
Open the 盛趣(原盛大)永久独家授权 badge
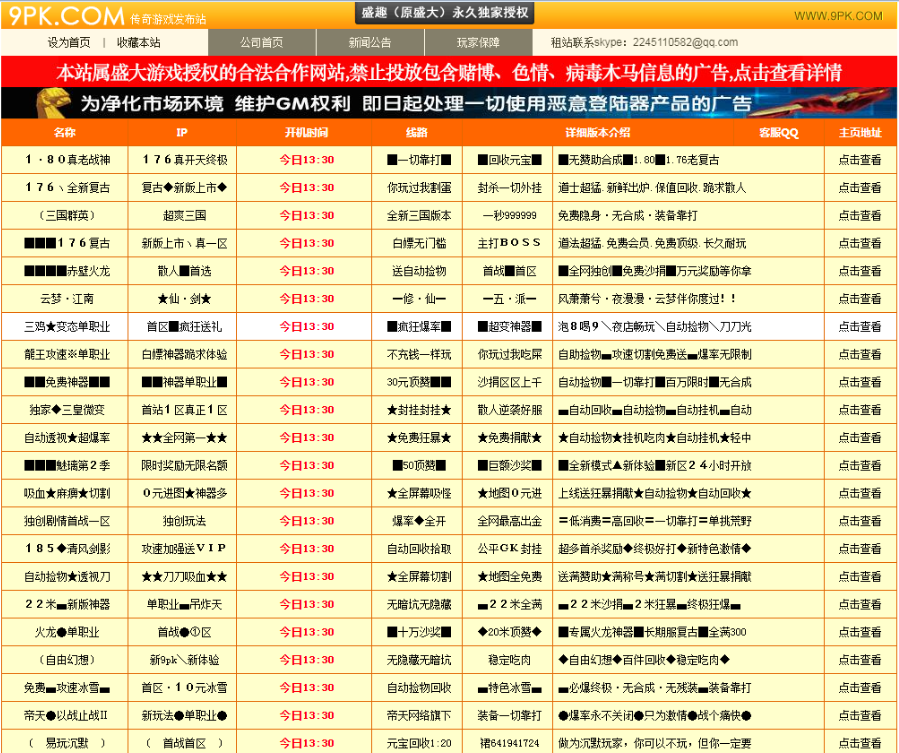point(444,13)
